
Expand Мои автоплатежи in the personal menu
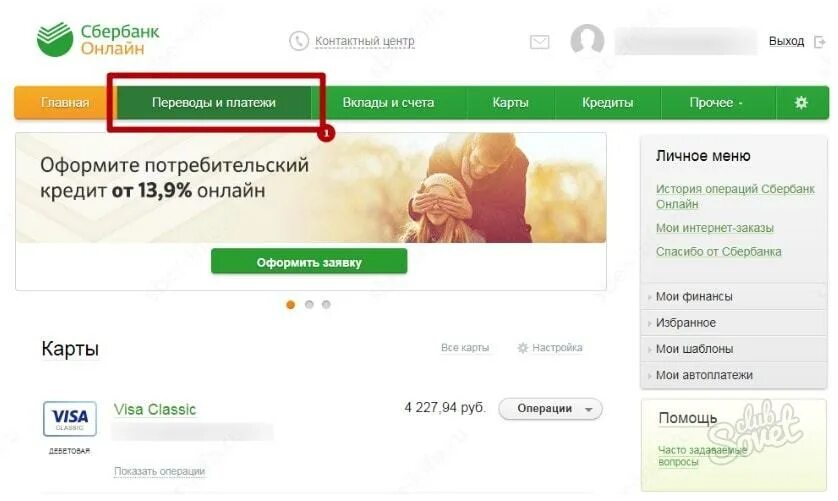click(734, 375)
